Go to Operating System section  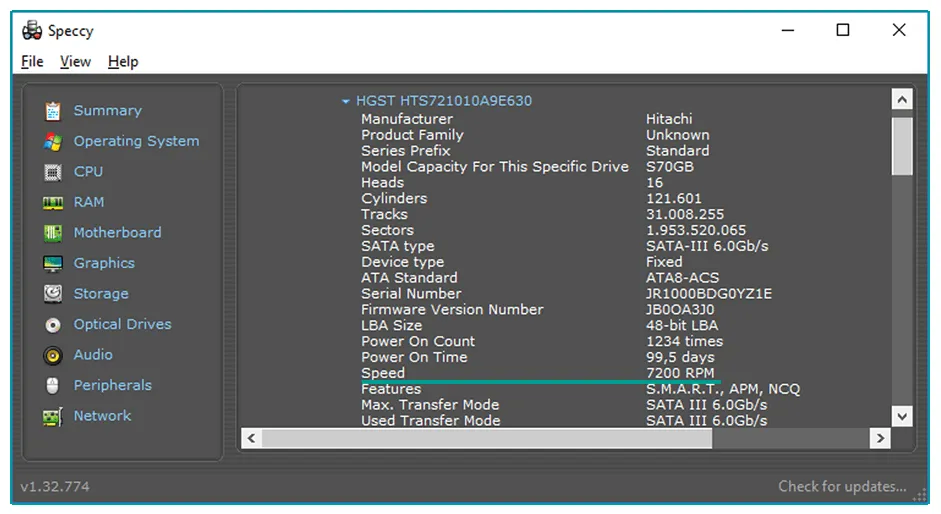(x=136, y=141)
